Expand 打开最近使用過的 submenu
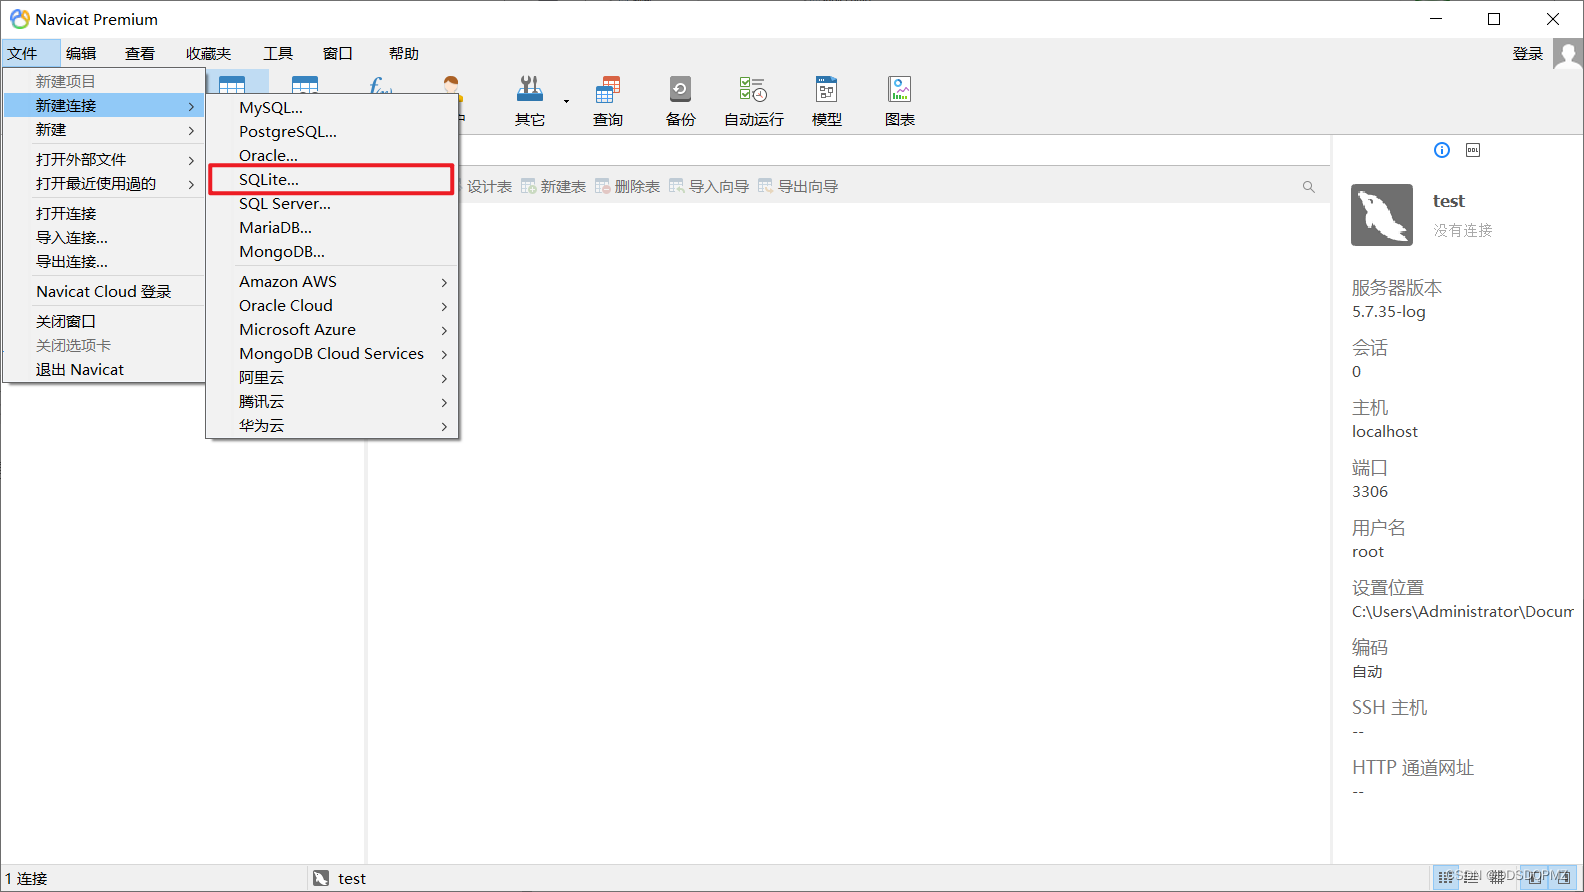This screenshot has width=1584, height=892. coord(104,184)
